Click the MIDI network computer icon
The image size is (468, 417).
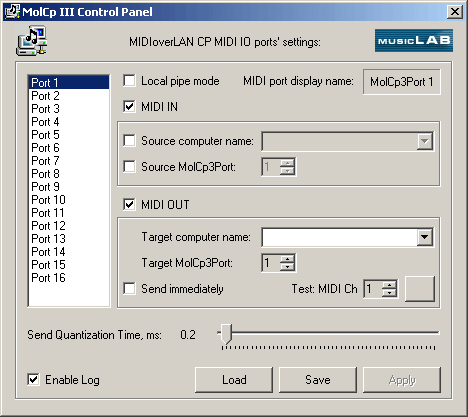tap(32, 41)
